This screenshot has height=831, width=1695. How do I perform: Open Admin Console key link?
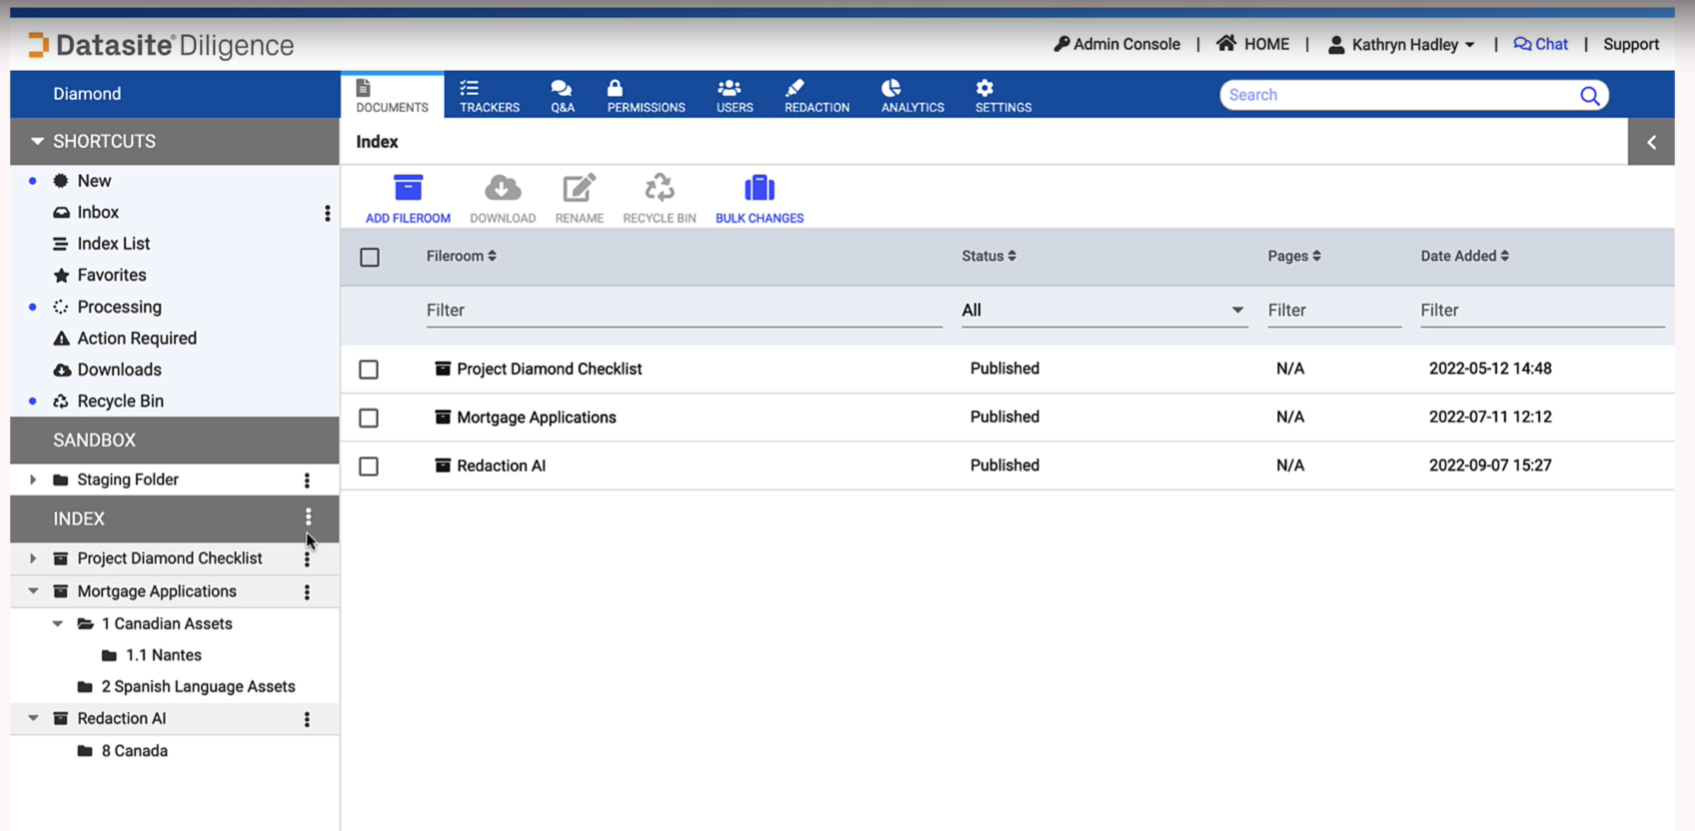pos(1117,44)
